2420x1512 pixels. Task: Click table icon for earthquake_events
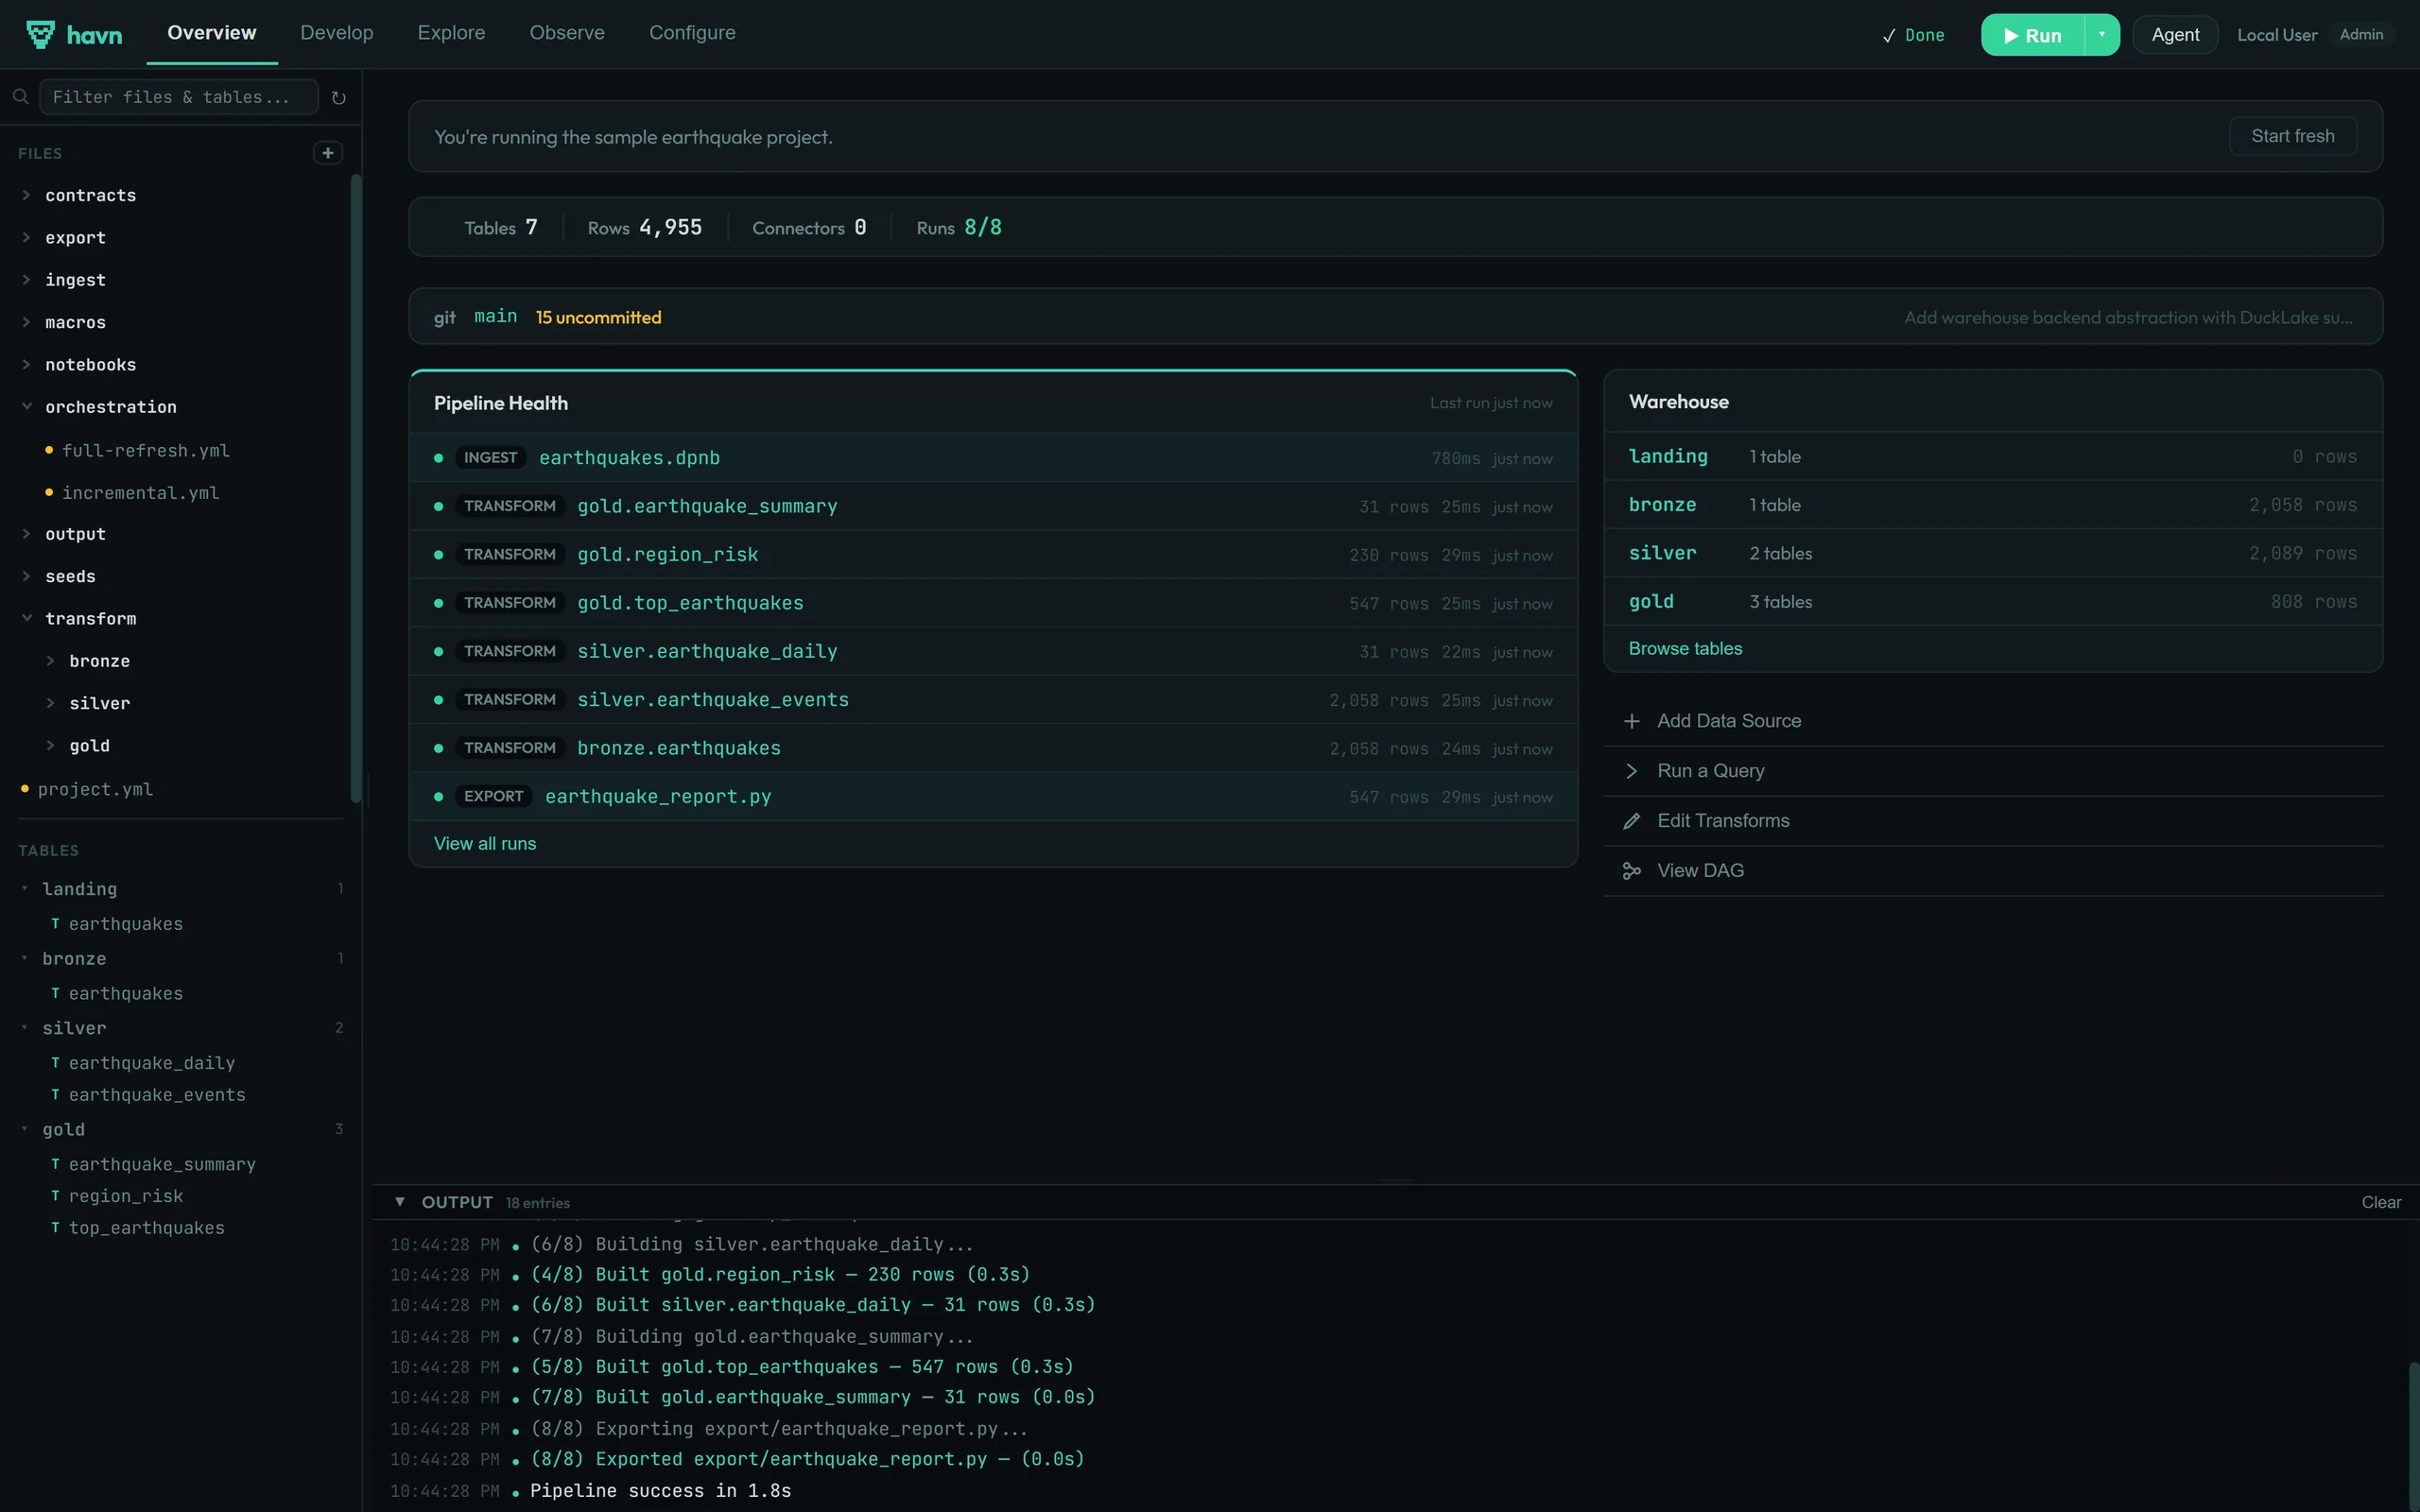[55, 1095]
